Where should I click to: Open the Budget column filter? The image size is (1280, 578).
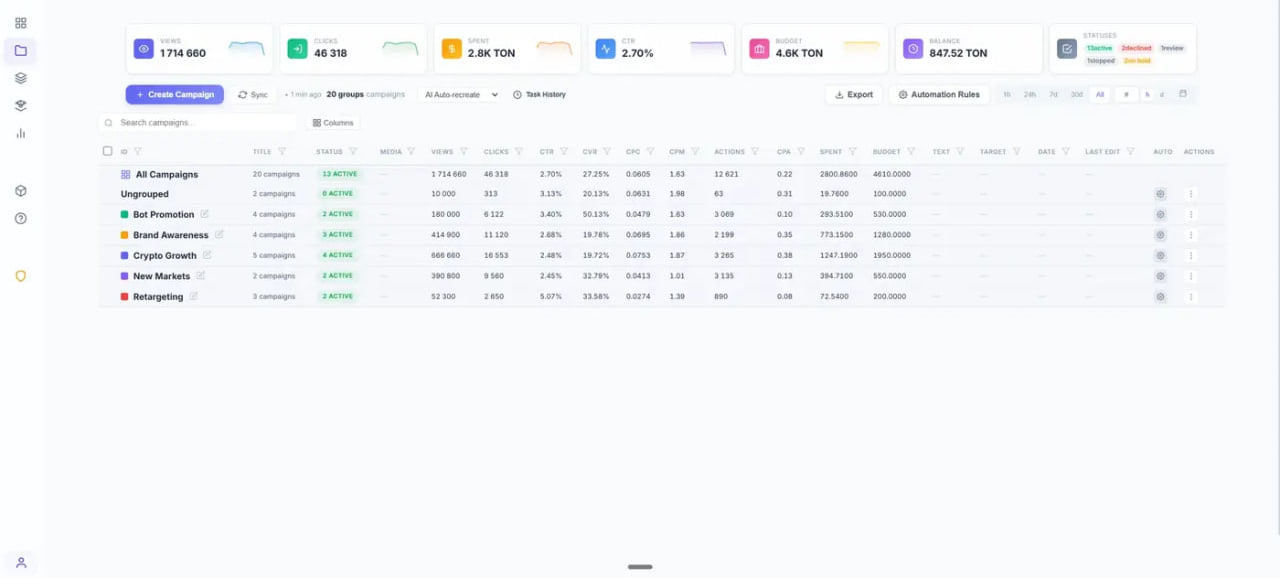click(x=911, y=152)
